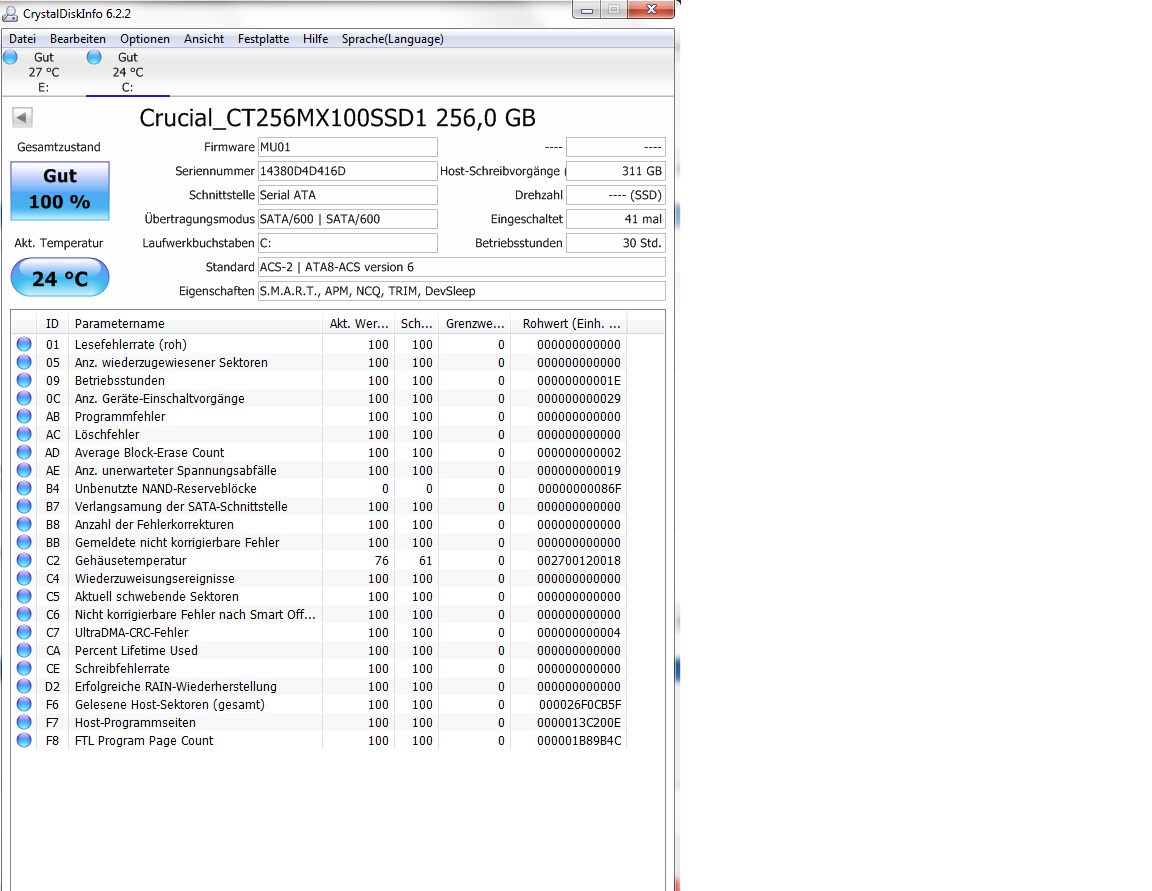Click status icon for Programmfehler row

[x=24, y=416]
